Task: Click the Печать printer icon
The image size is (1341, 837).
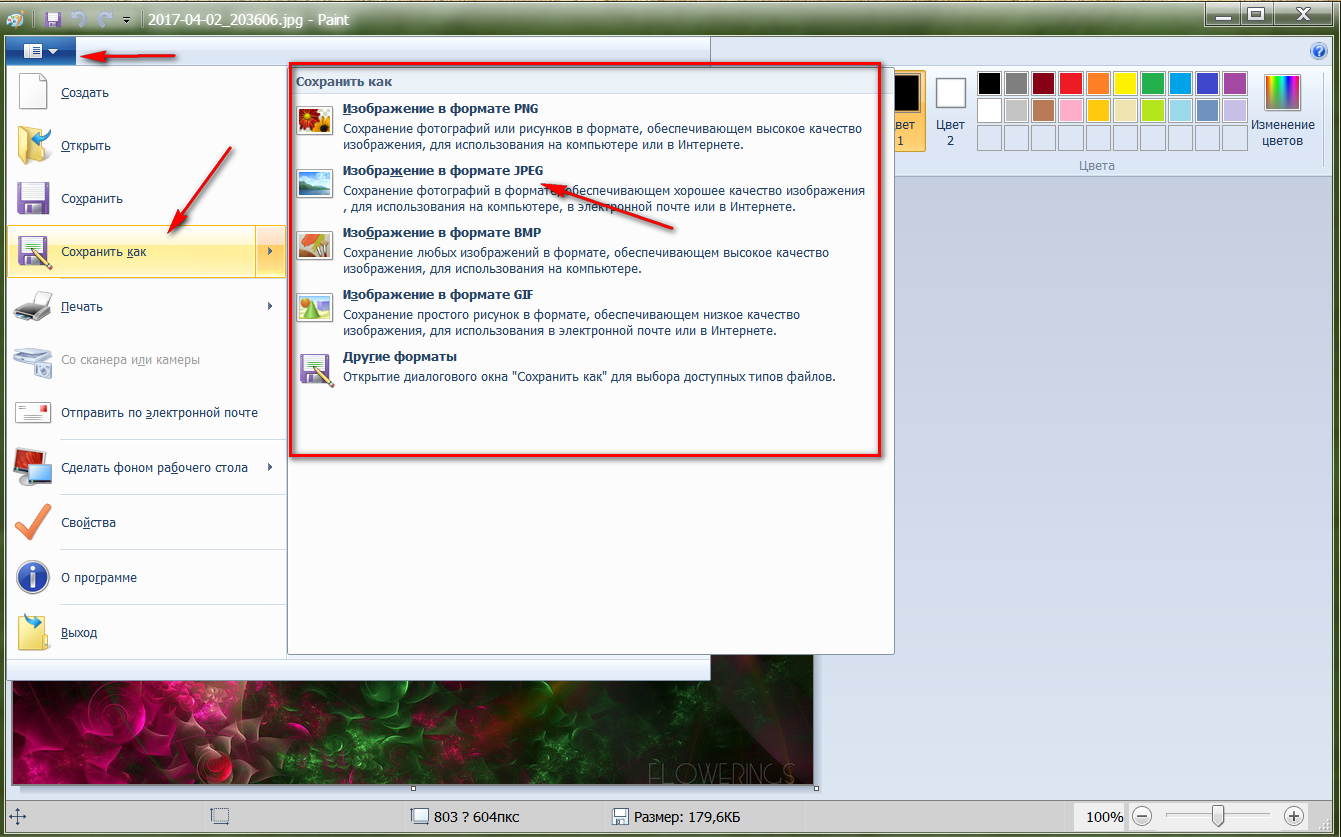Action: coord(33,306)
